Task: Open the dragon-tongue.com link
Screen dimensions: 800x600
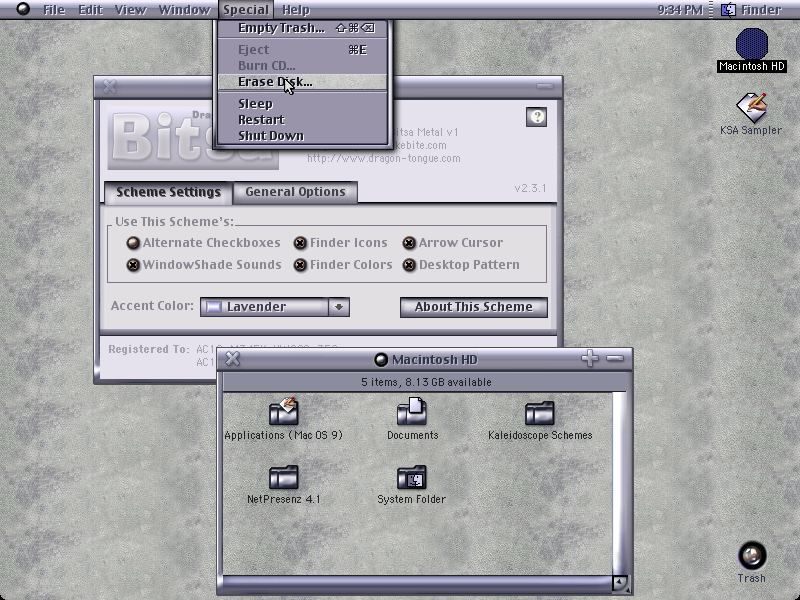Action: [384, 159]
